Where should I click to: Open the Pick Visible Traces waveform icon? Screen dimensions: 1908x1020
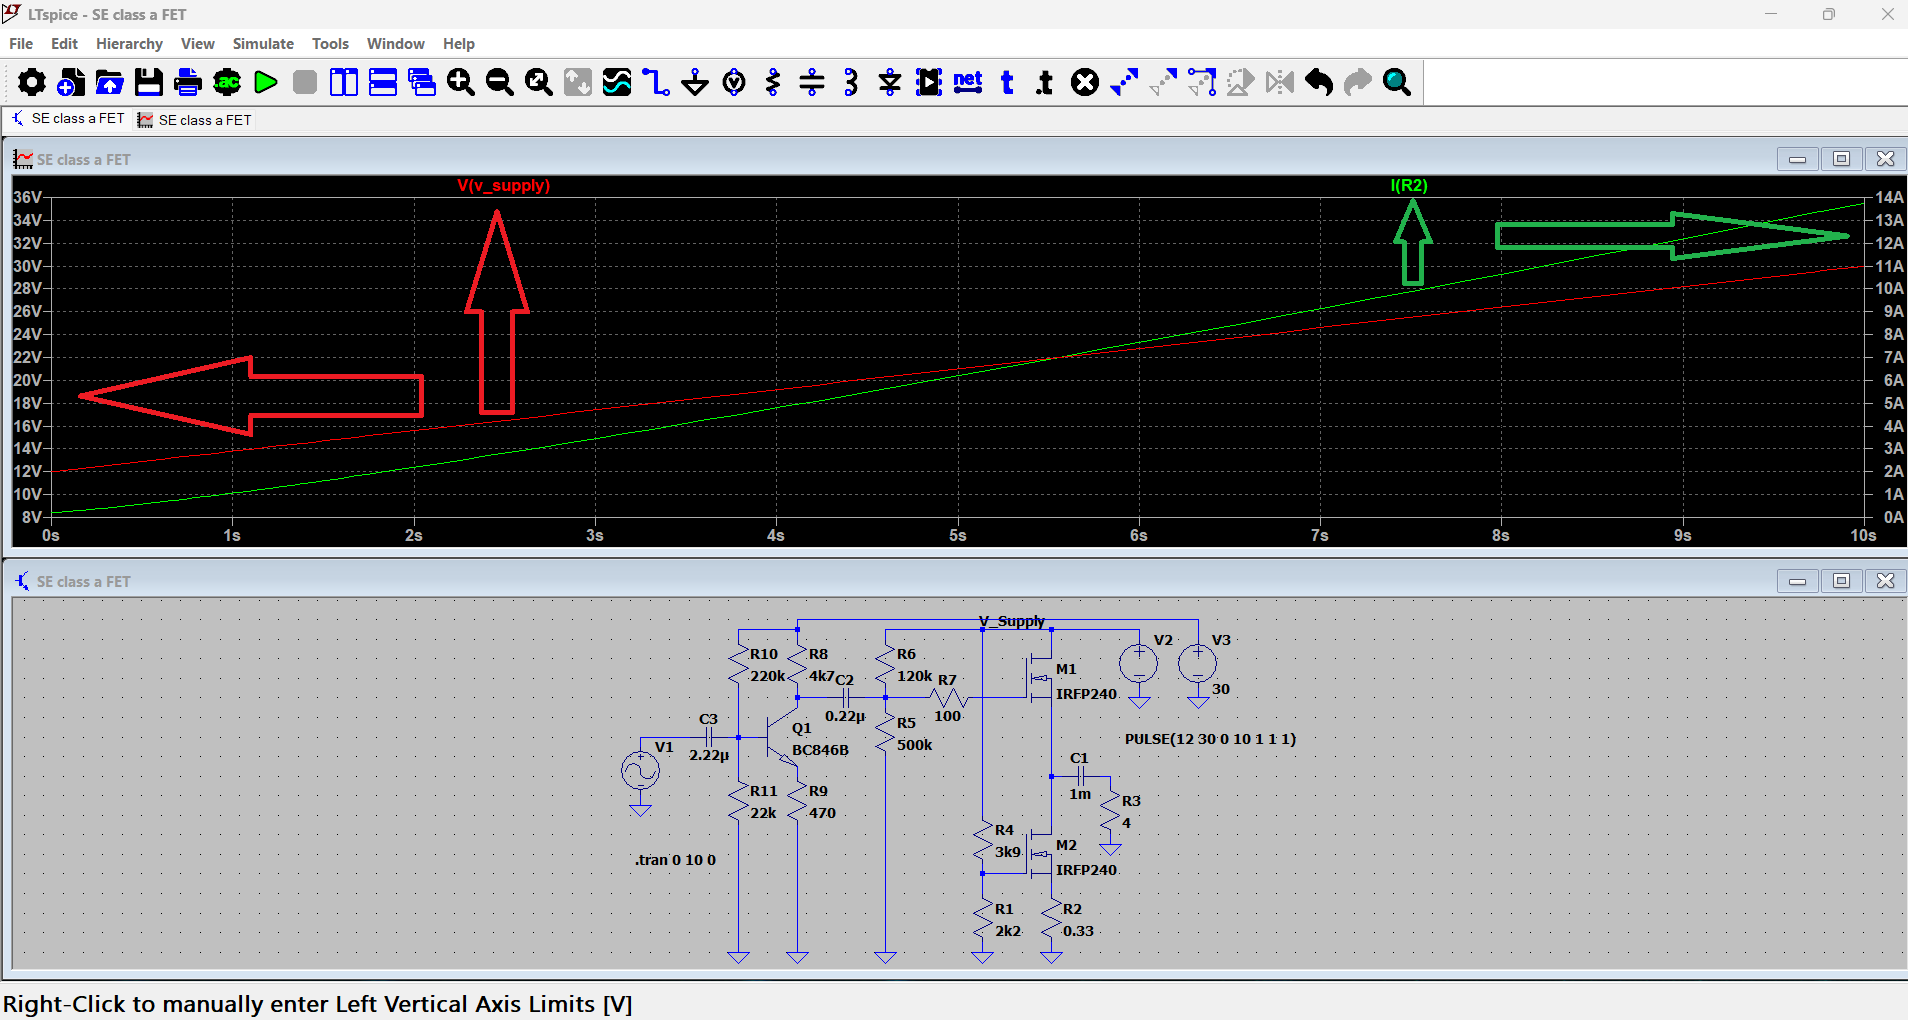click(x=617, y=82)
